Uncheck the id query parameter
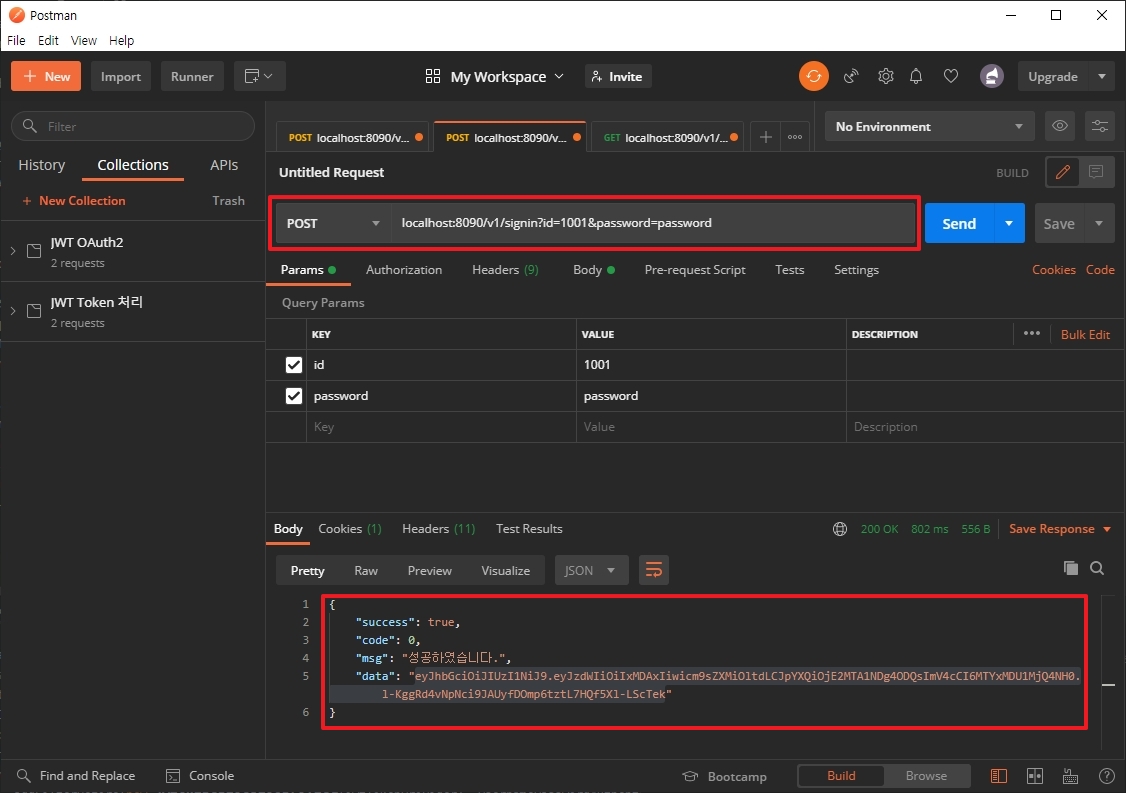1126x793 pixels. pos(294,365)
